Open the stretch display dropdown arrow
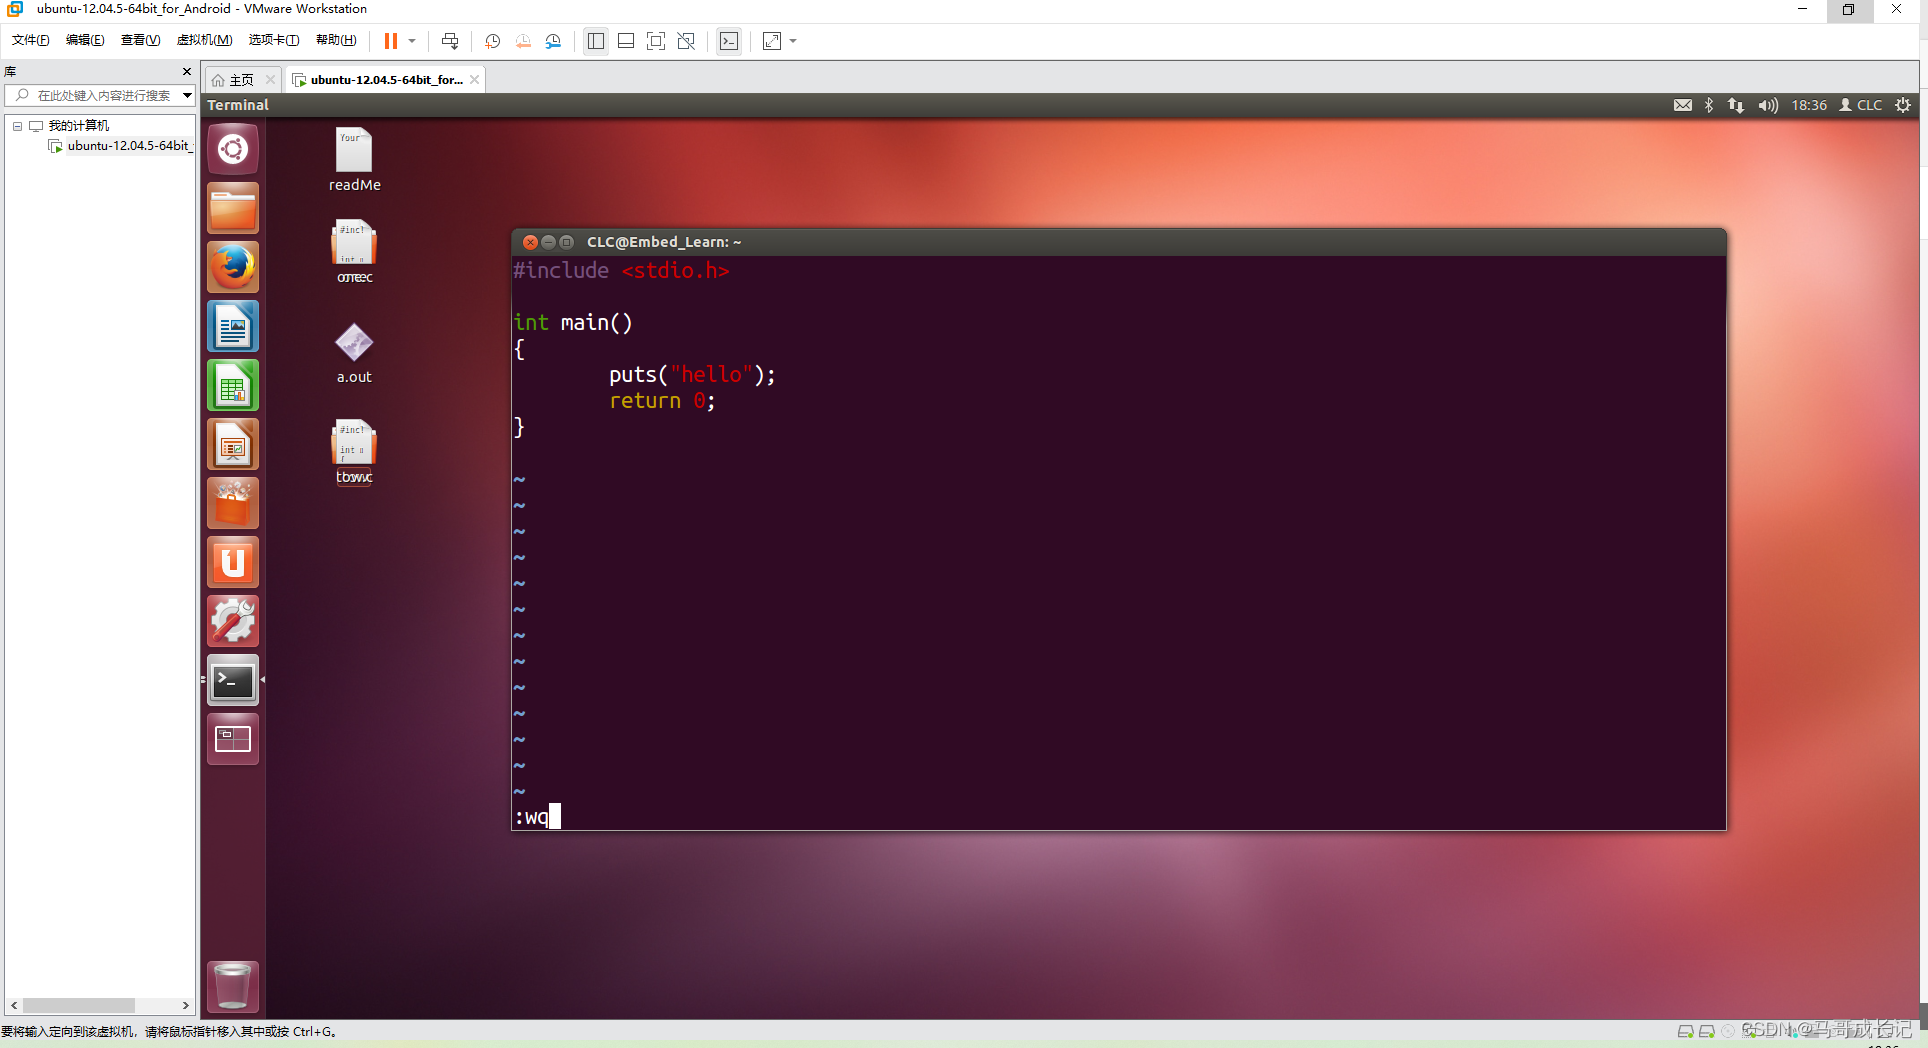Viewport: 1928px width, 1048px height. (x=793, y=41)
